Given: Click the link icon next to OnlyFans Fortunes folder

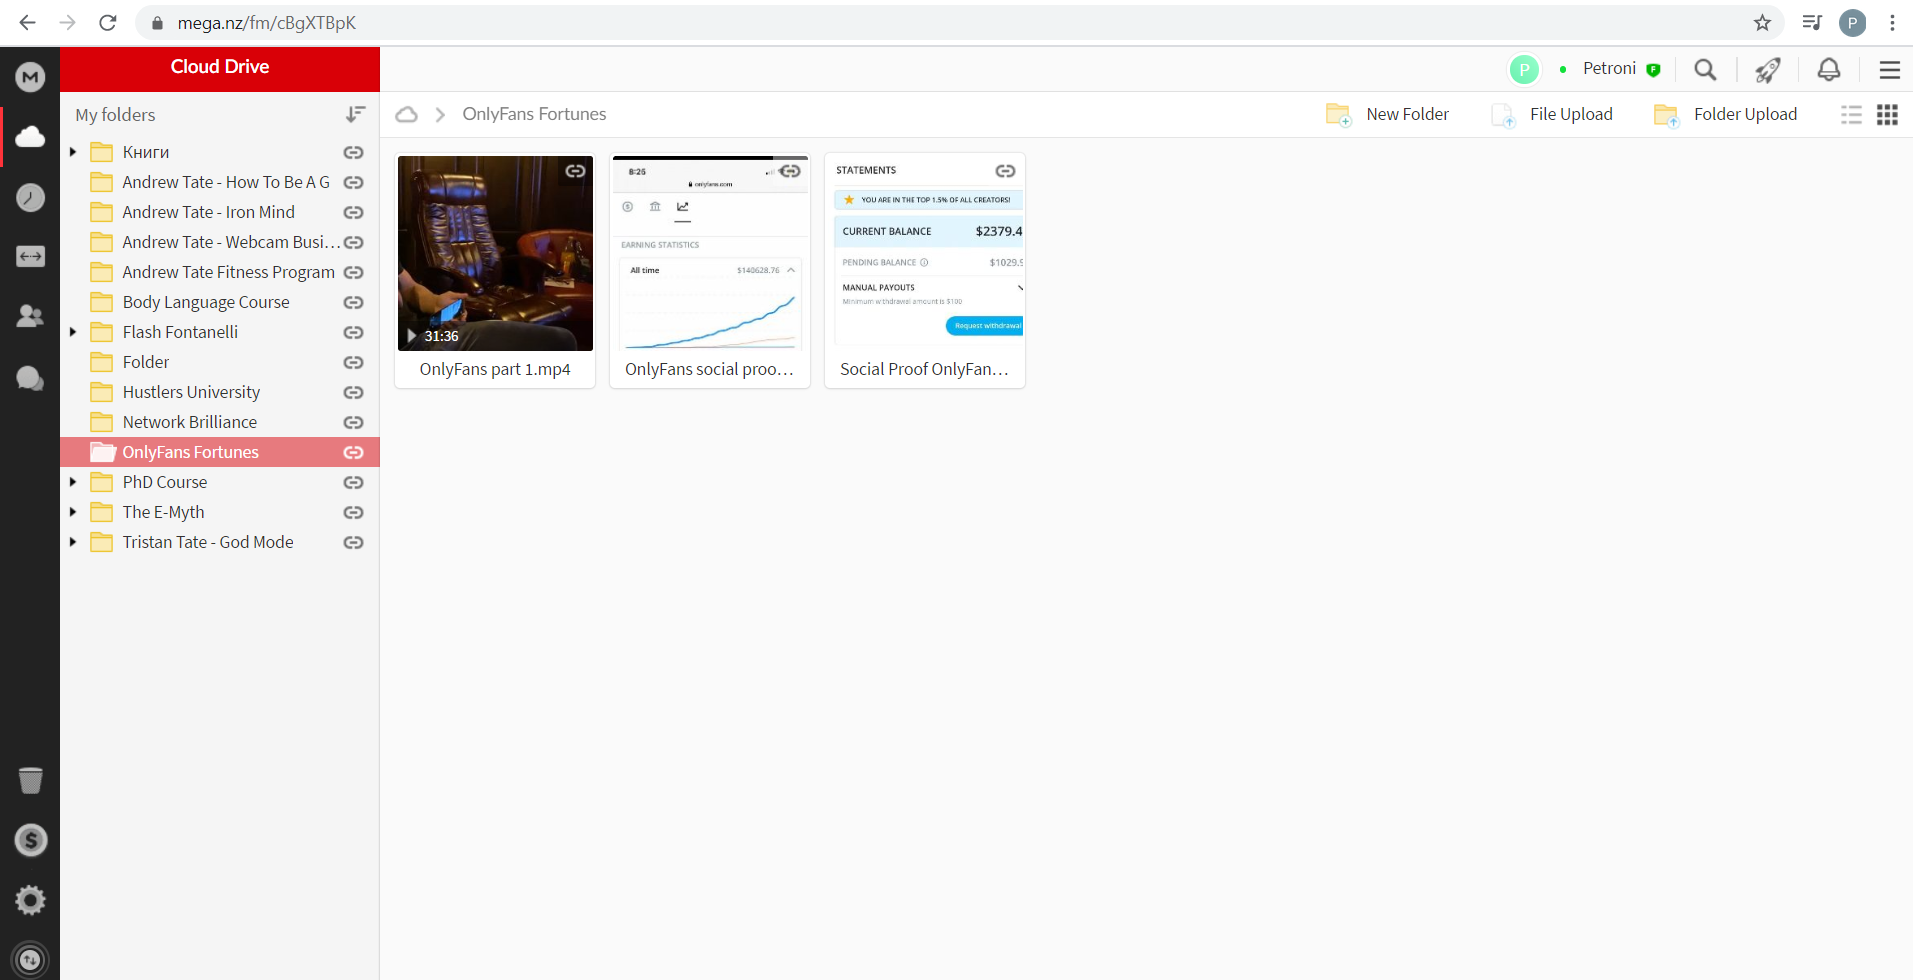Looking at the screenshot, I should click(x=353, y=453).
